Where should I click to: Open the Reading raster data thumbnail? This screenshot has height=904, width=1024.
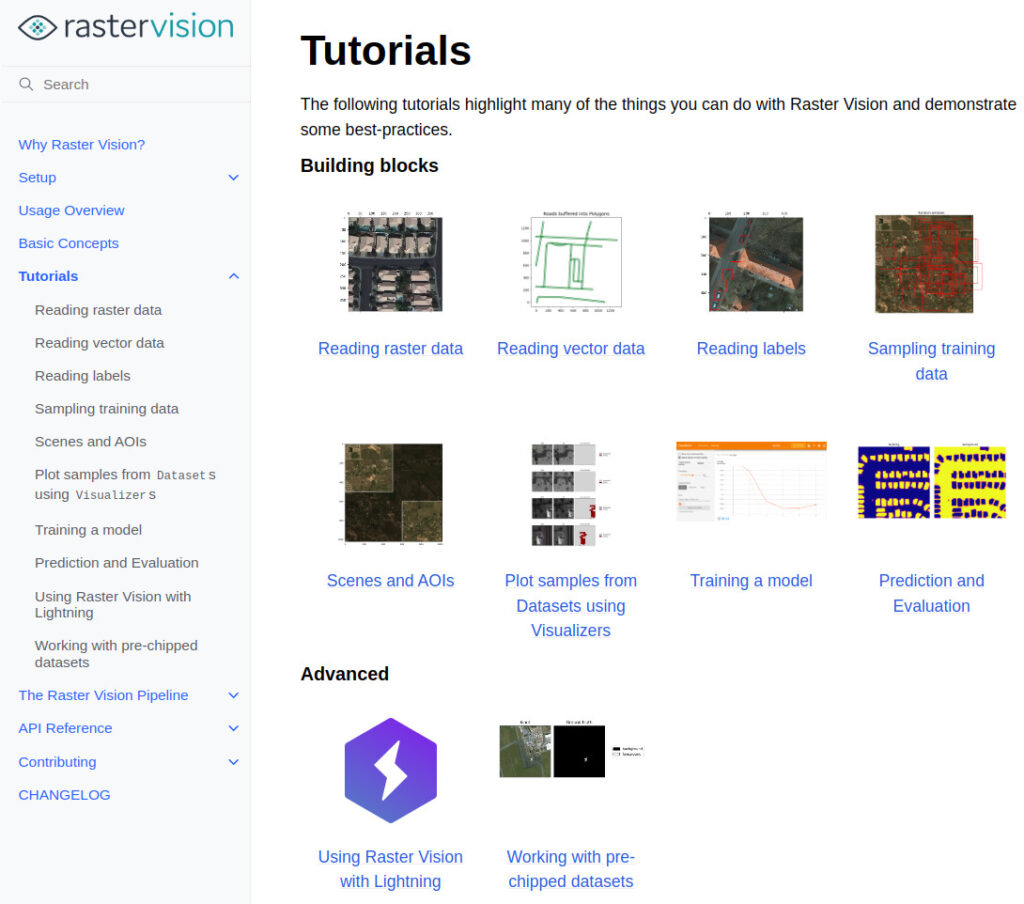pos(391,263)
